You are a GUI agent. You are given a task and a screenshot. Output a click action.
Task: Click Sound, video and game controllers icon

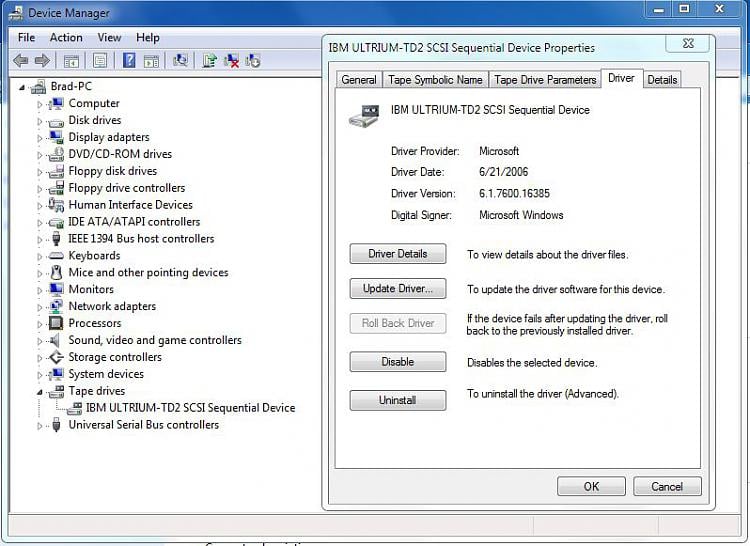tap(55, 340)
